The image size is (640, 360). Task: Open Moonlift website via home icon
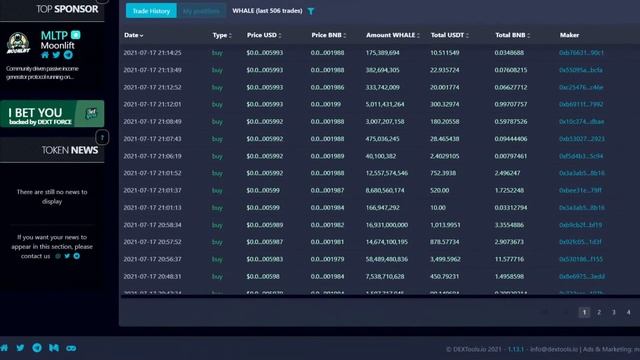[45, 55]
